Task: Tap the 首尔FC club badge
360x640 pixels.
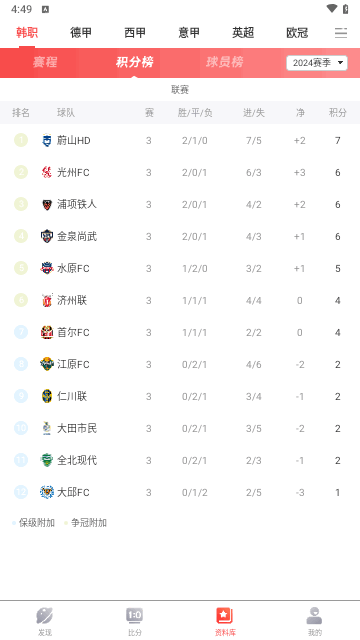Action: [47, 332]
